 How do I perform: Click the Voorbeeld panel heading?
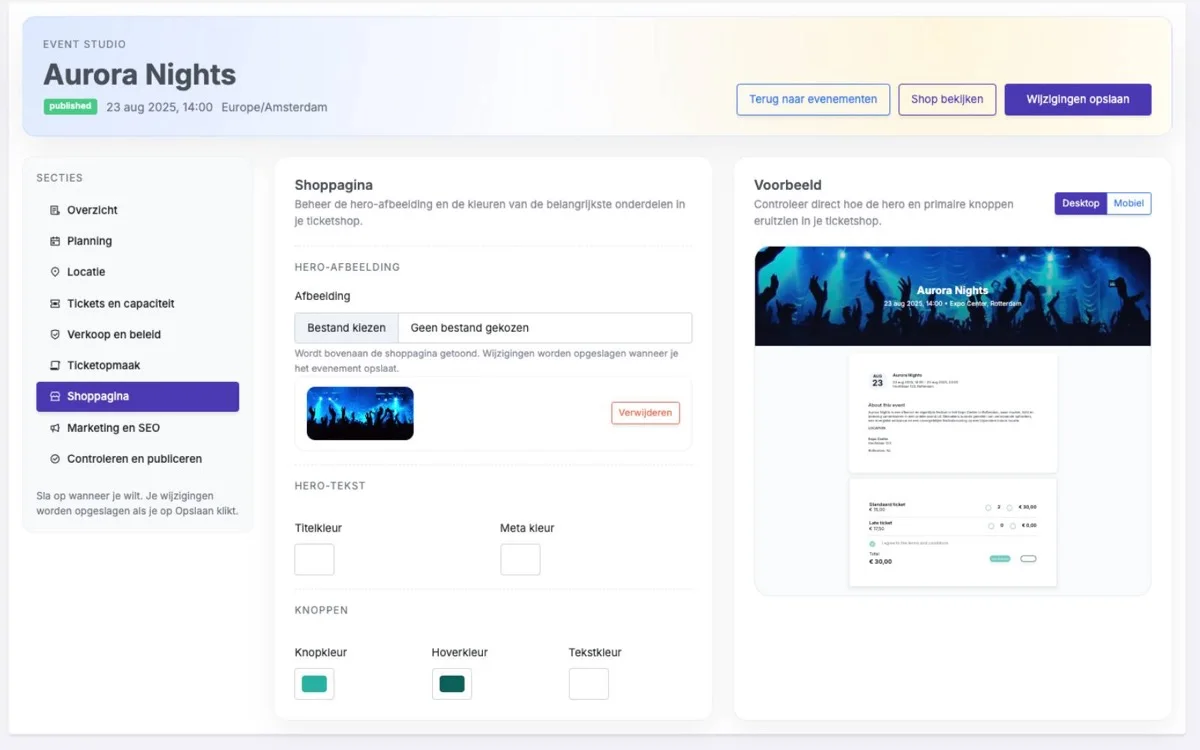788,185
